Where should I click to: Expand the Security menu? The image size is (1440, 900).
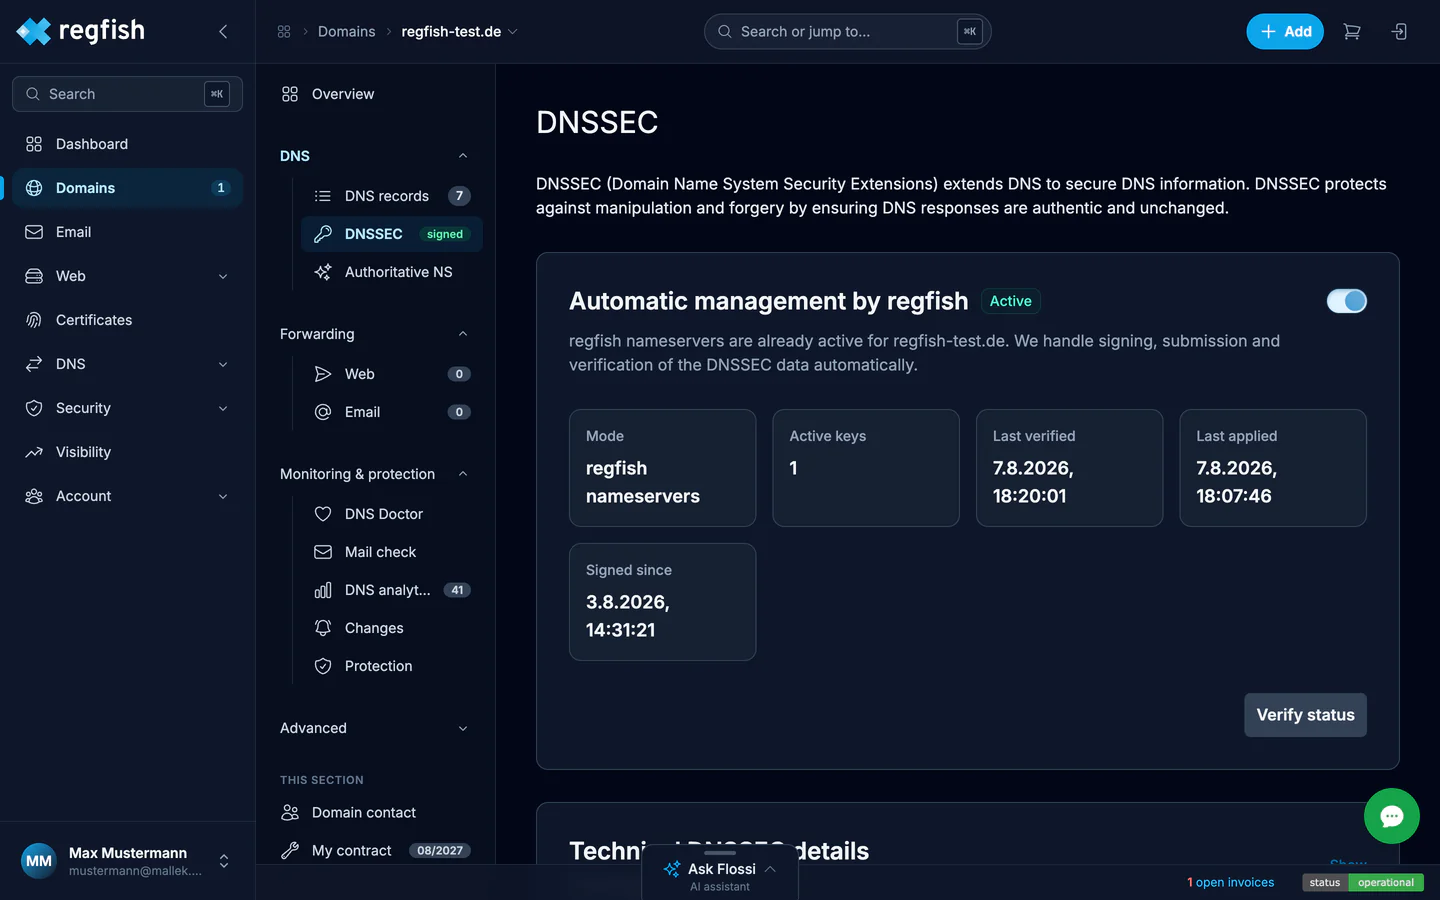[223, 408]
